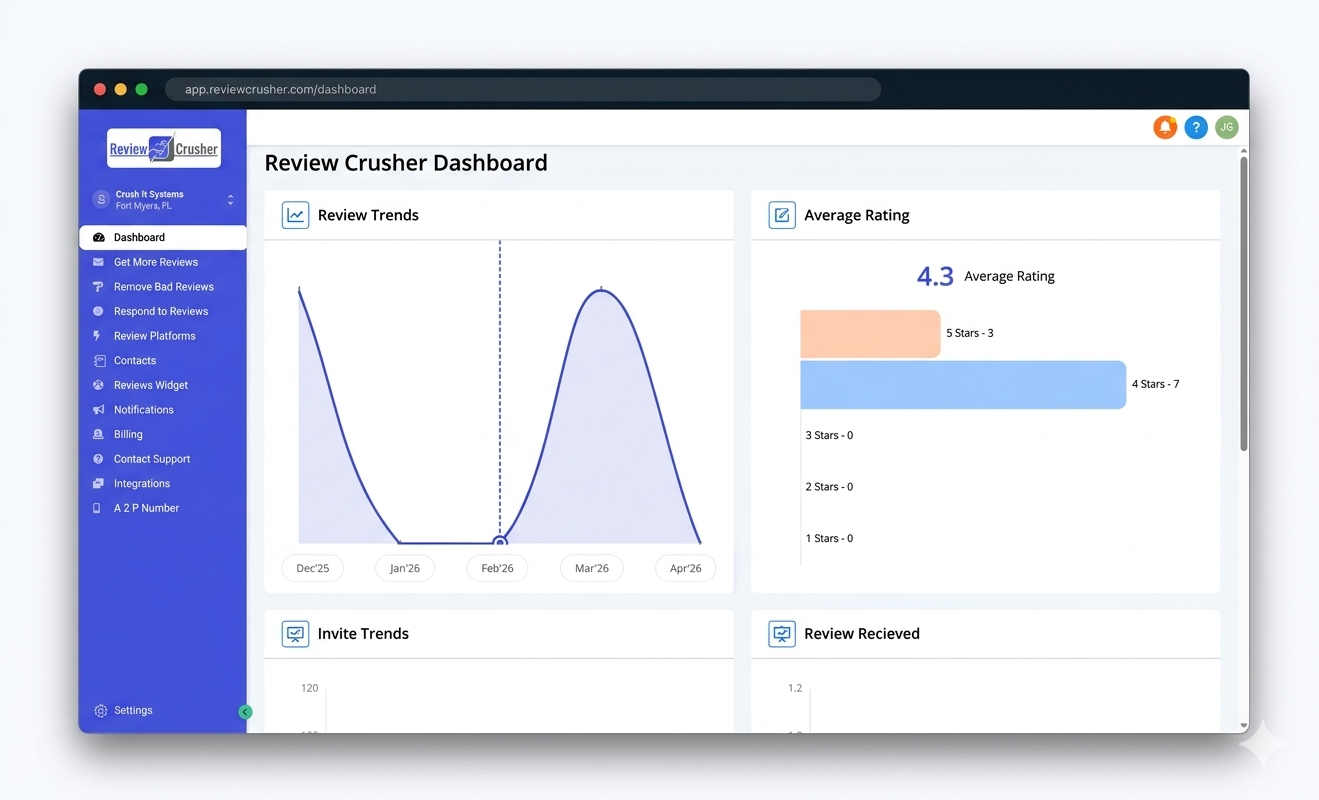The height and width of the screenshot is (800, 1319).
Task: Click the Review Trends chart icon
Action: tap(295, 215)
